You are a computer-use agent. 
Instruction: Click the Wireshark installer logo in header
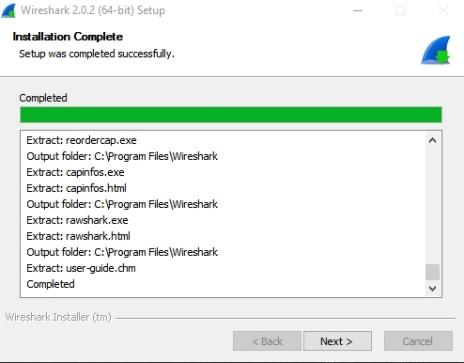point(436,50)
